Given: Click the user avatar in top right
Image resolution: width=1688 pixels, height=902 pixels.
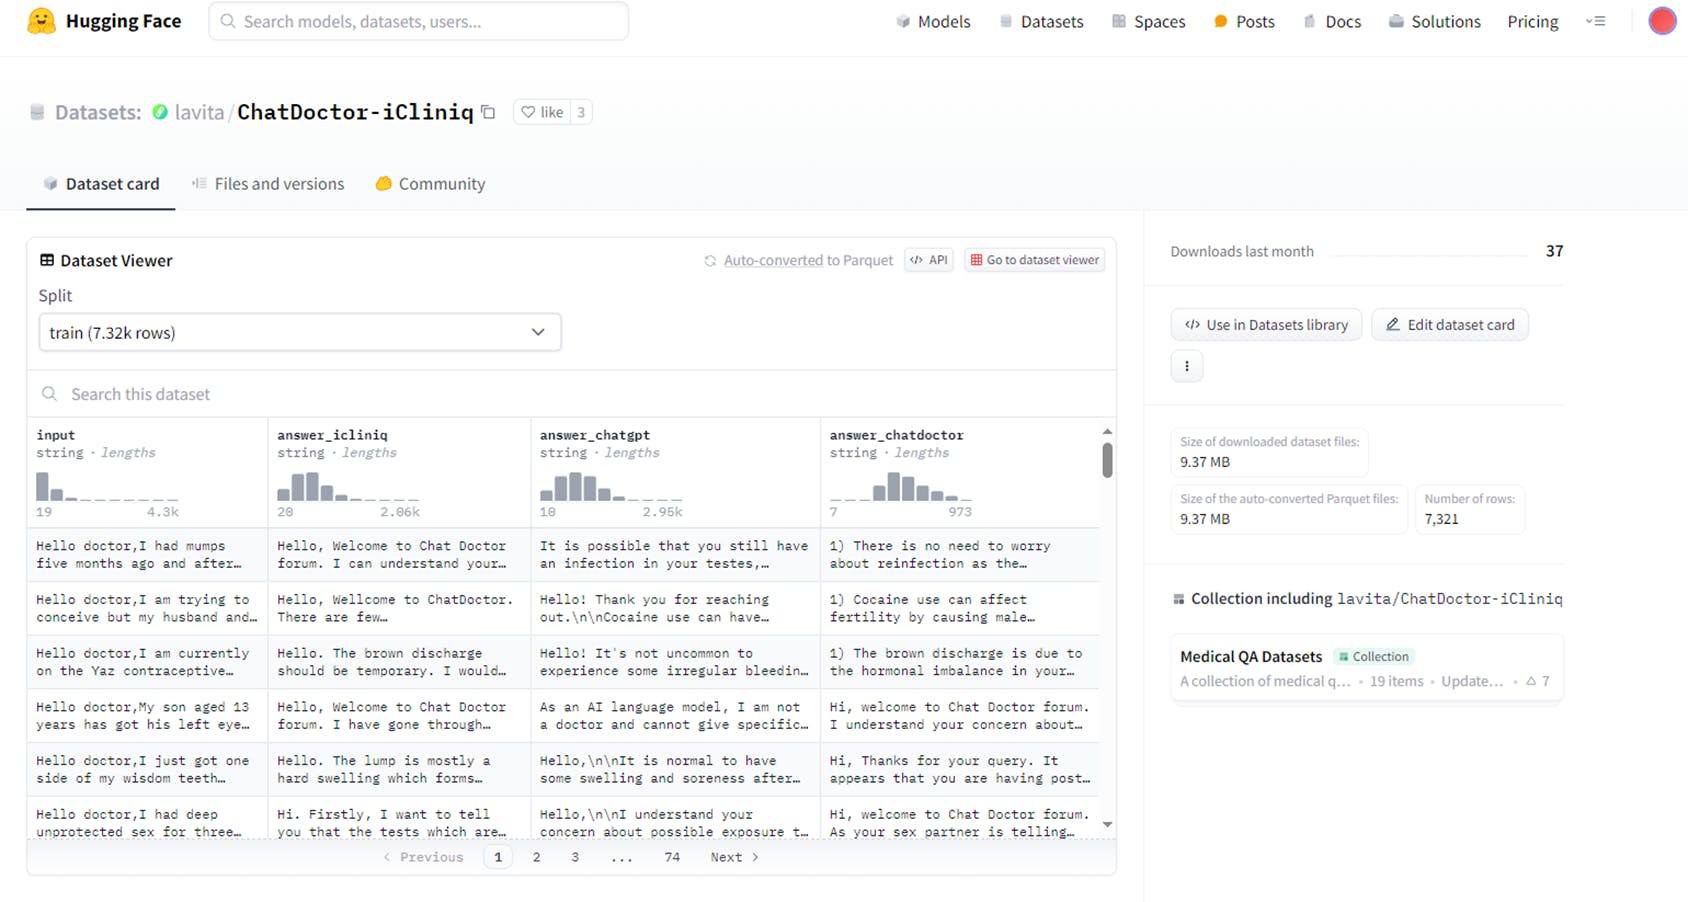Looking at the screenshot, I should 1662,21.
